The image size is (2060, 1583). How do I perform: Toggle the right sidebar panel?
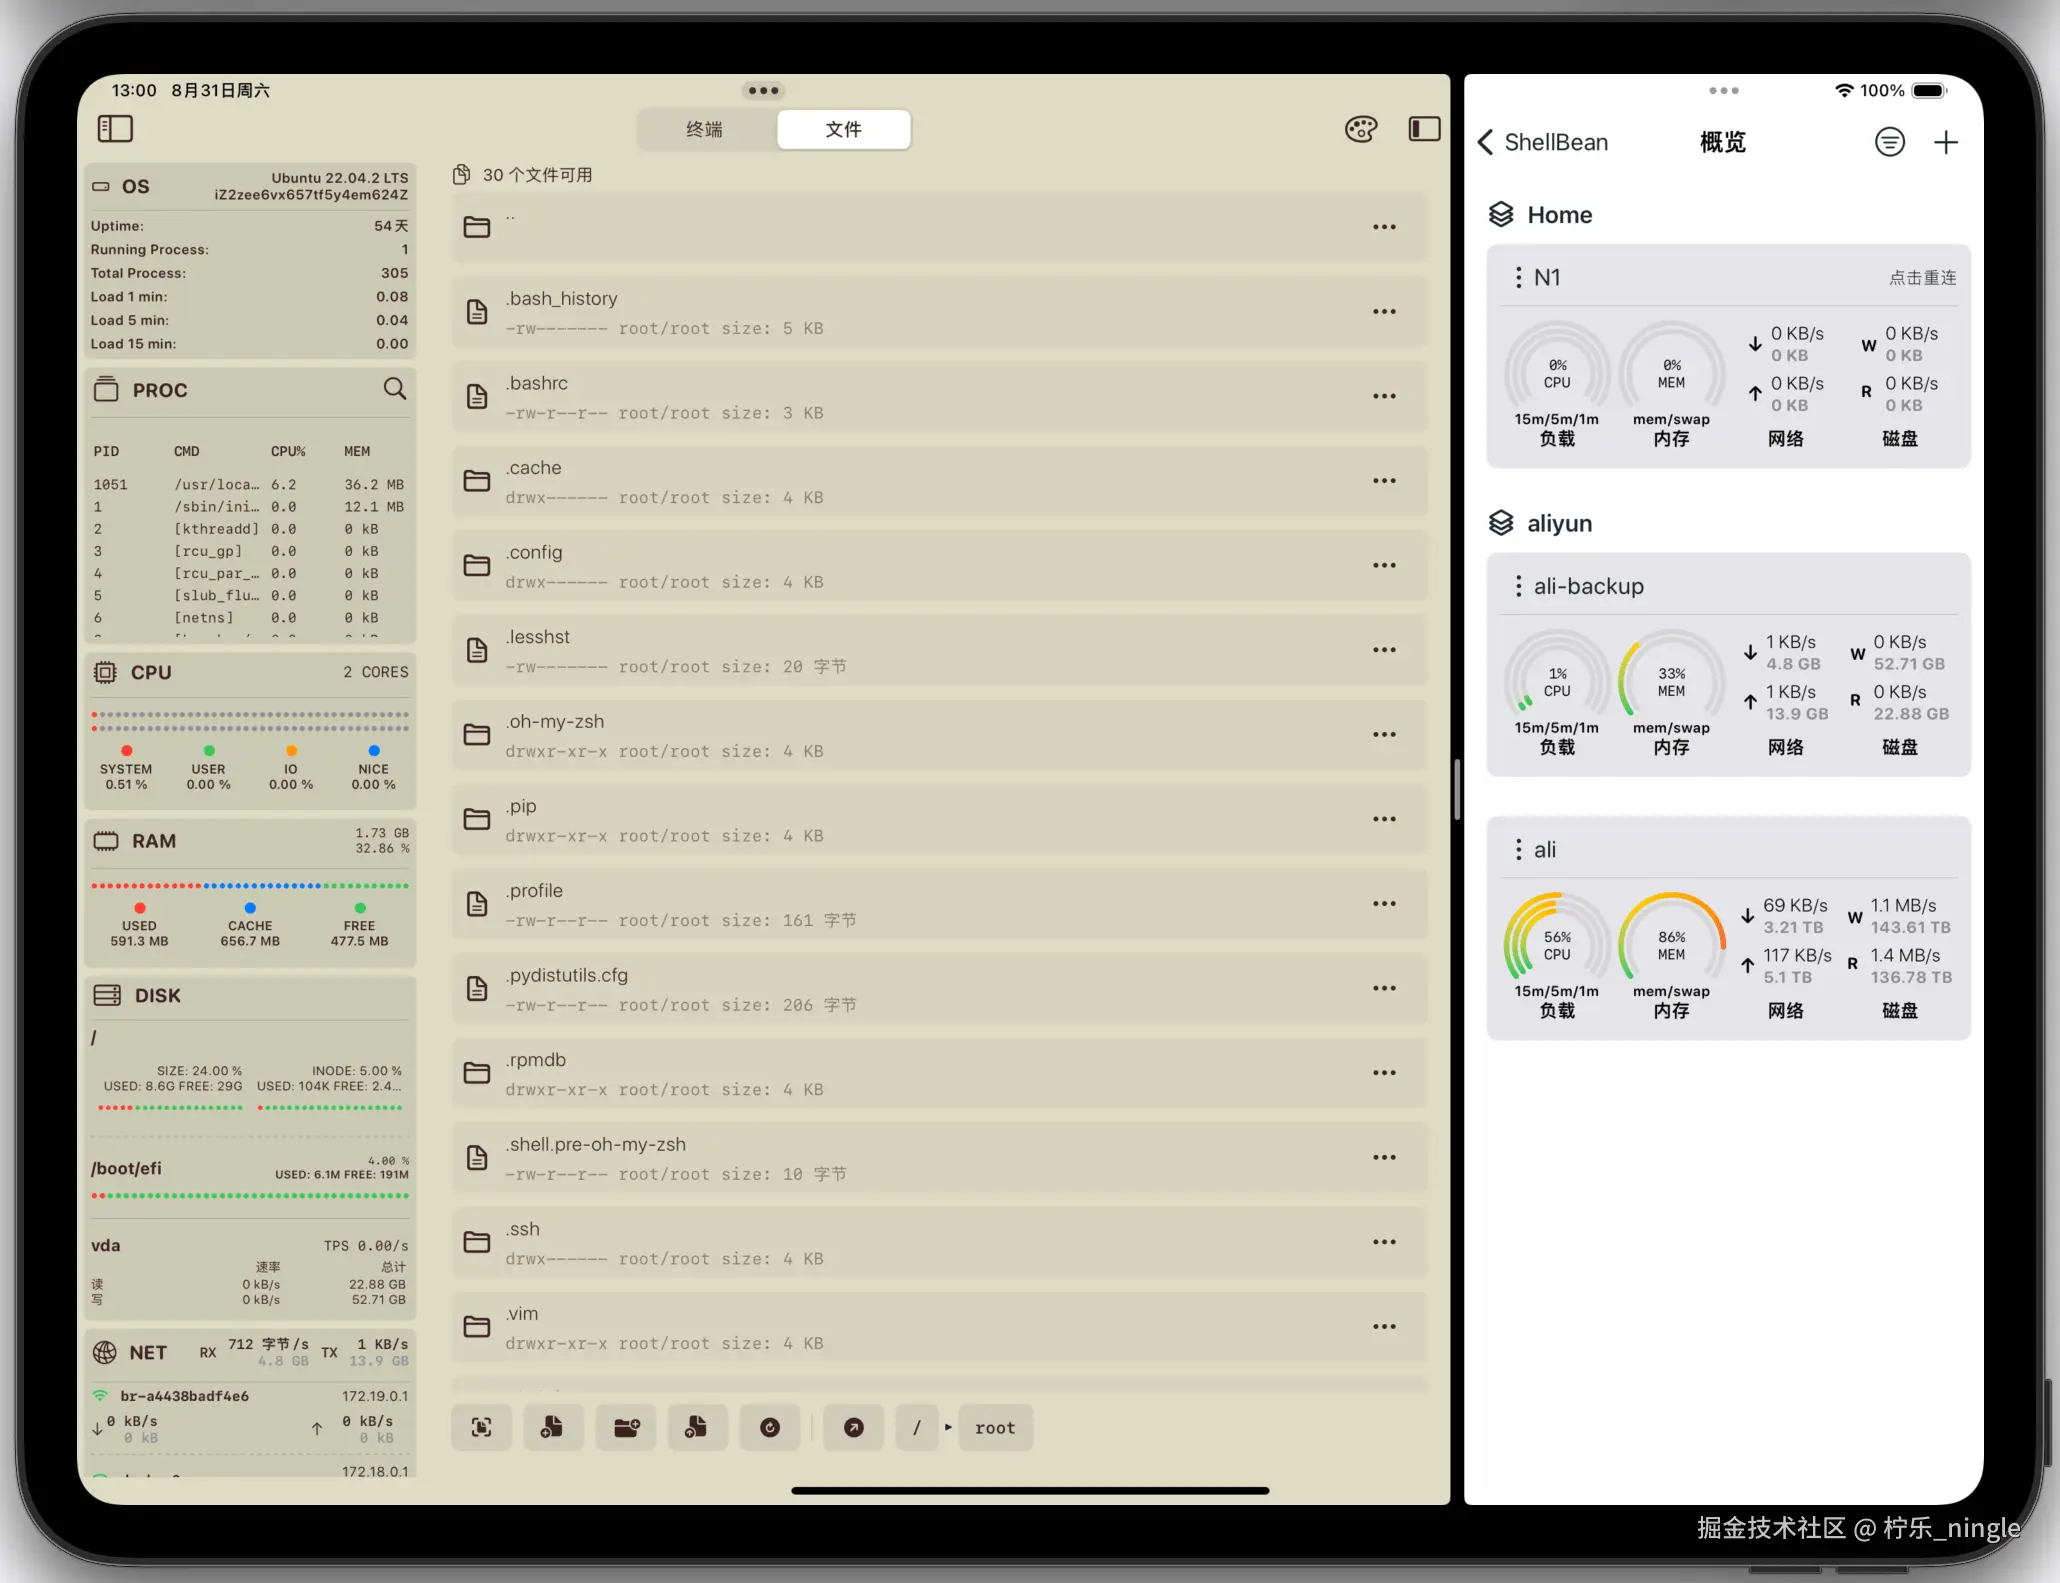point(1424,129)
